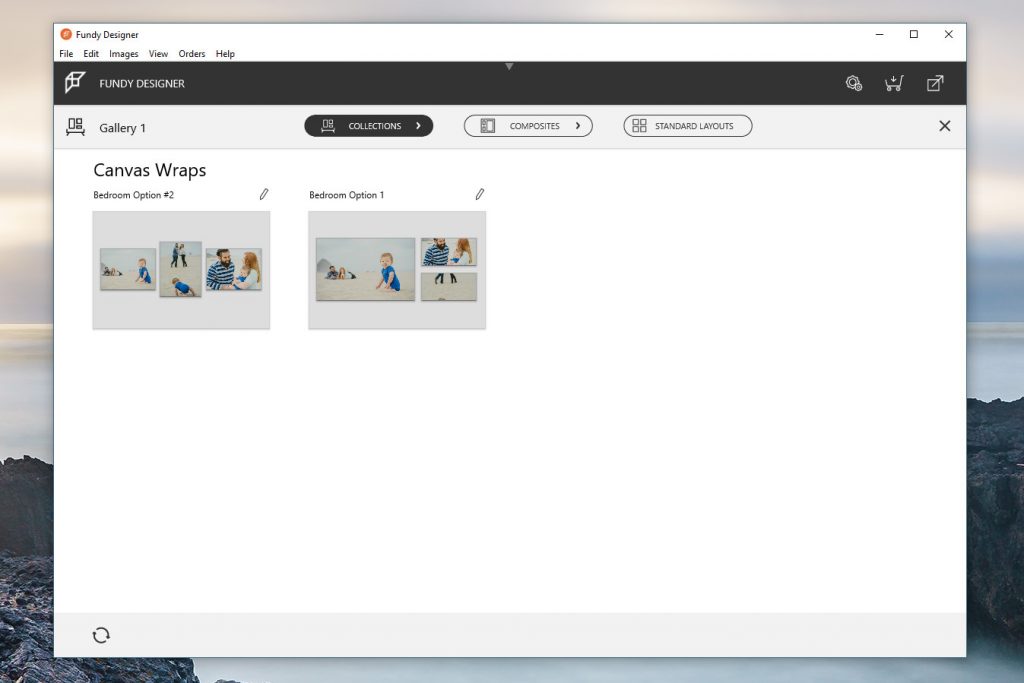This screenshot has width=1024, height=683.
Task: Click the export share icon
Action: click(935, 83)
